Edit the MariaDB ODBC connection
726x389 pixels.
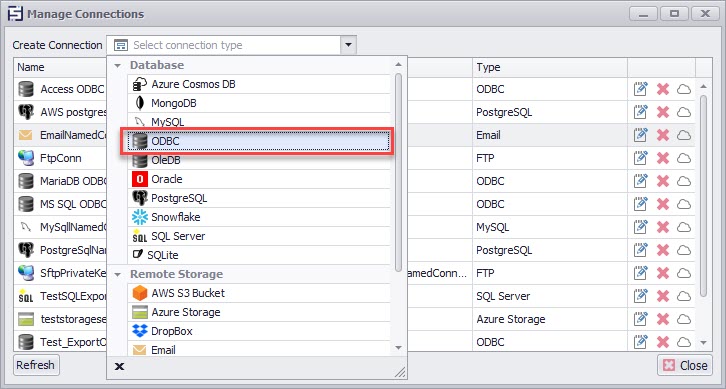(640, 181)
